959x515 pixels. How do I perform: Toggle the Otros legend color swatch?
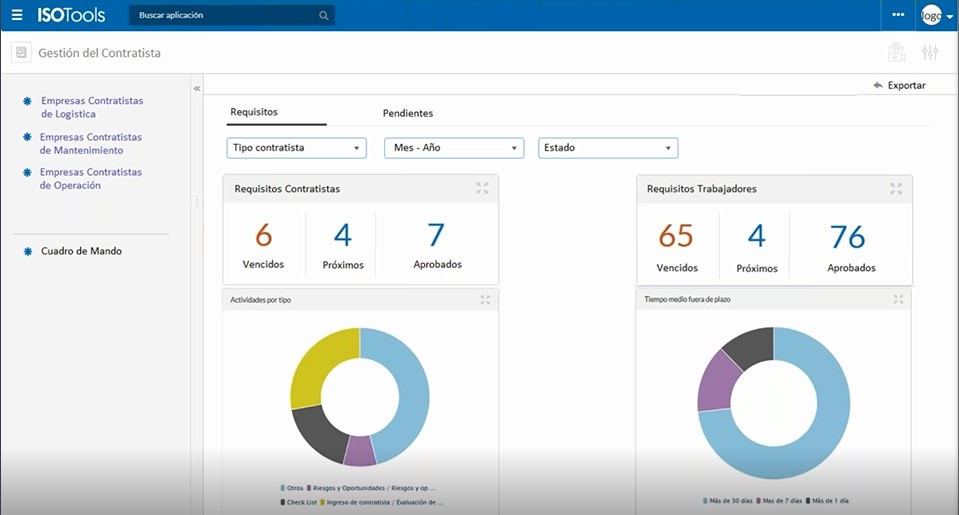[283, 488]
